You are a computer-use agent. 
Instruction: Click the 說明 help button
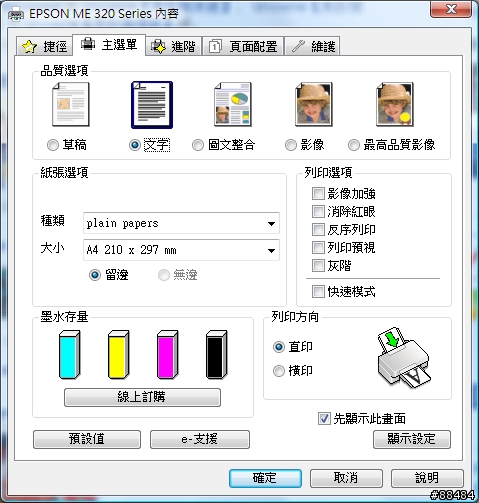(427, 478)
